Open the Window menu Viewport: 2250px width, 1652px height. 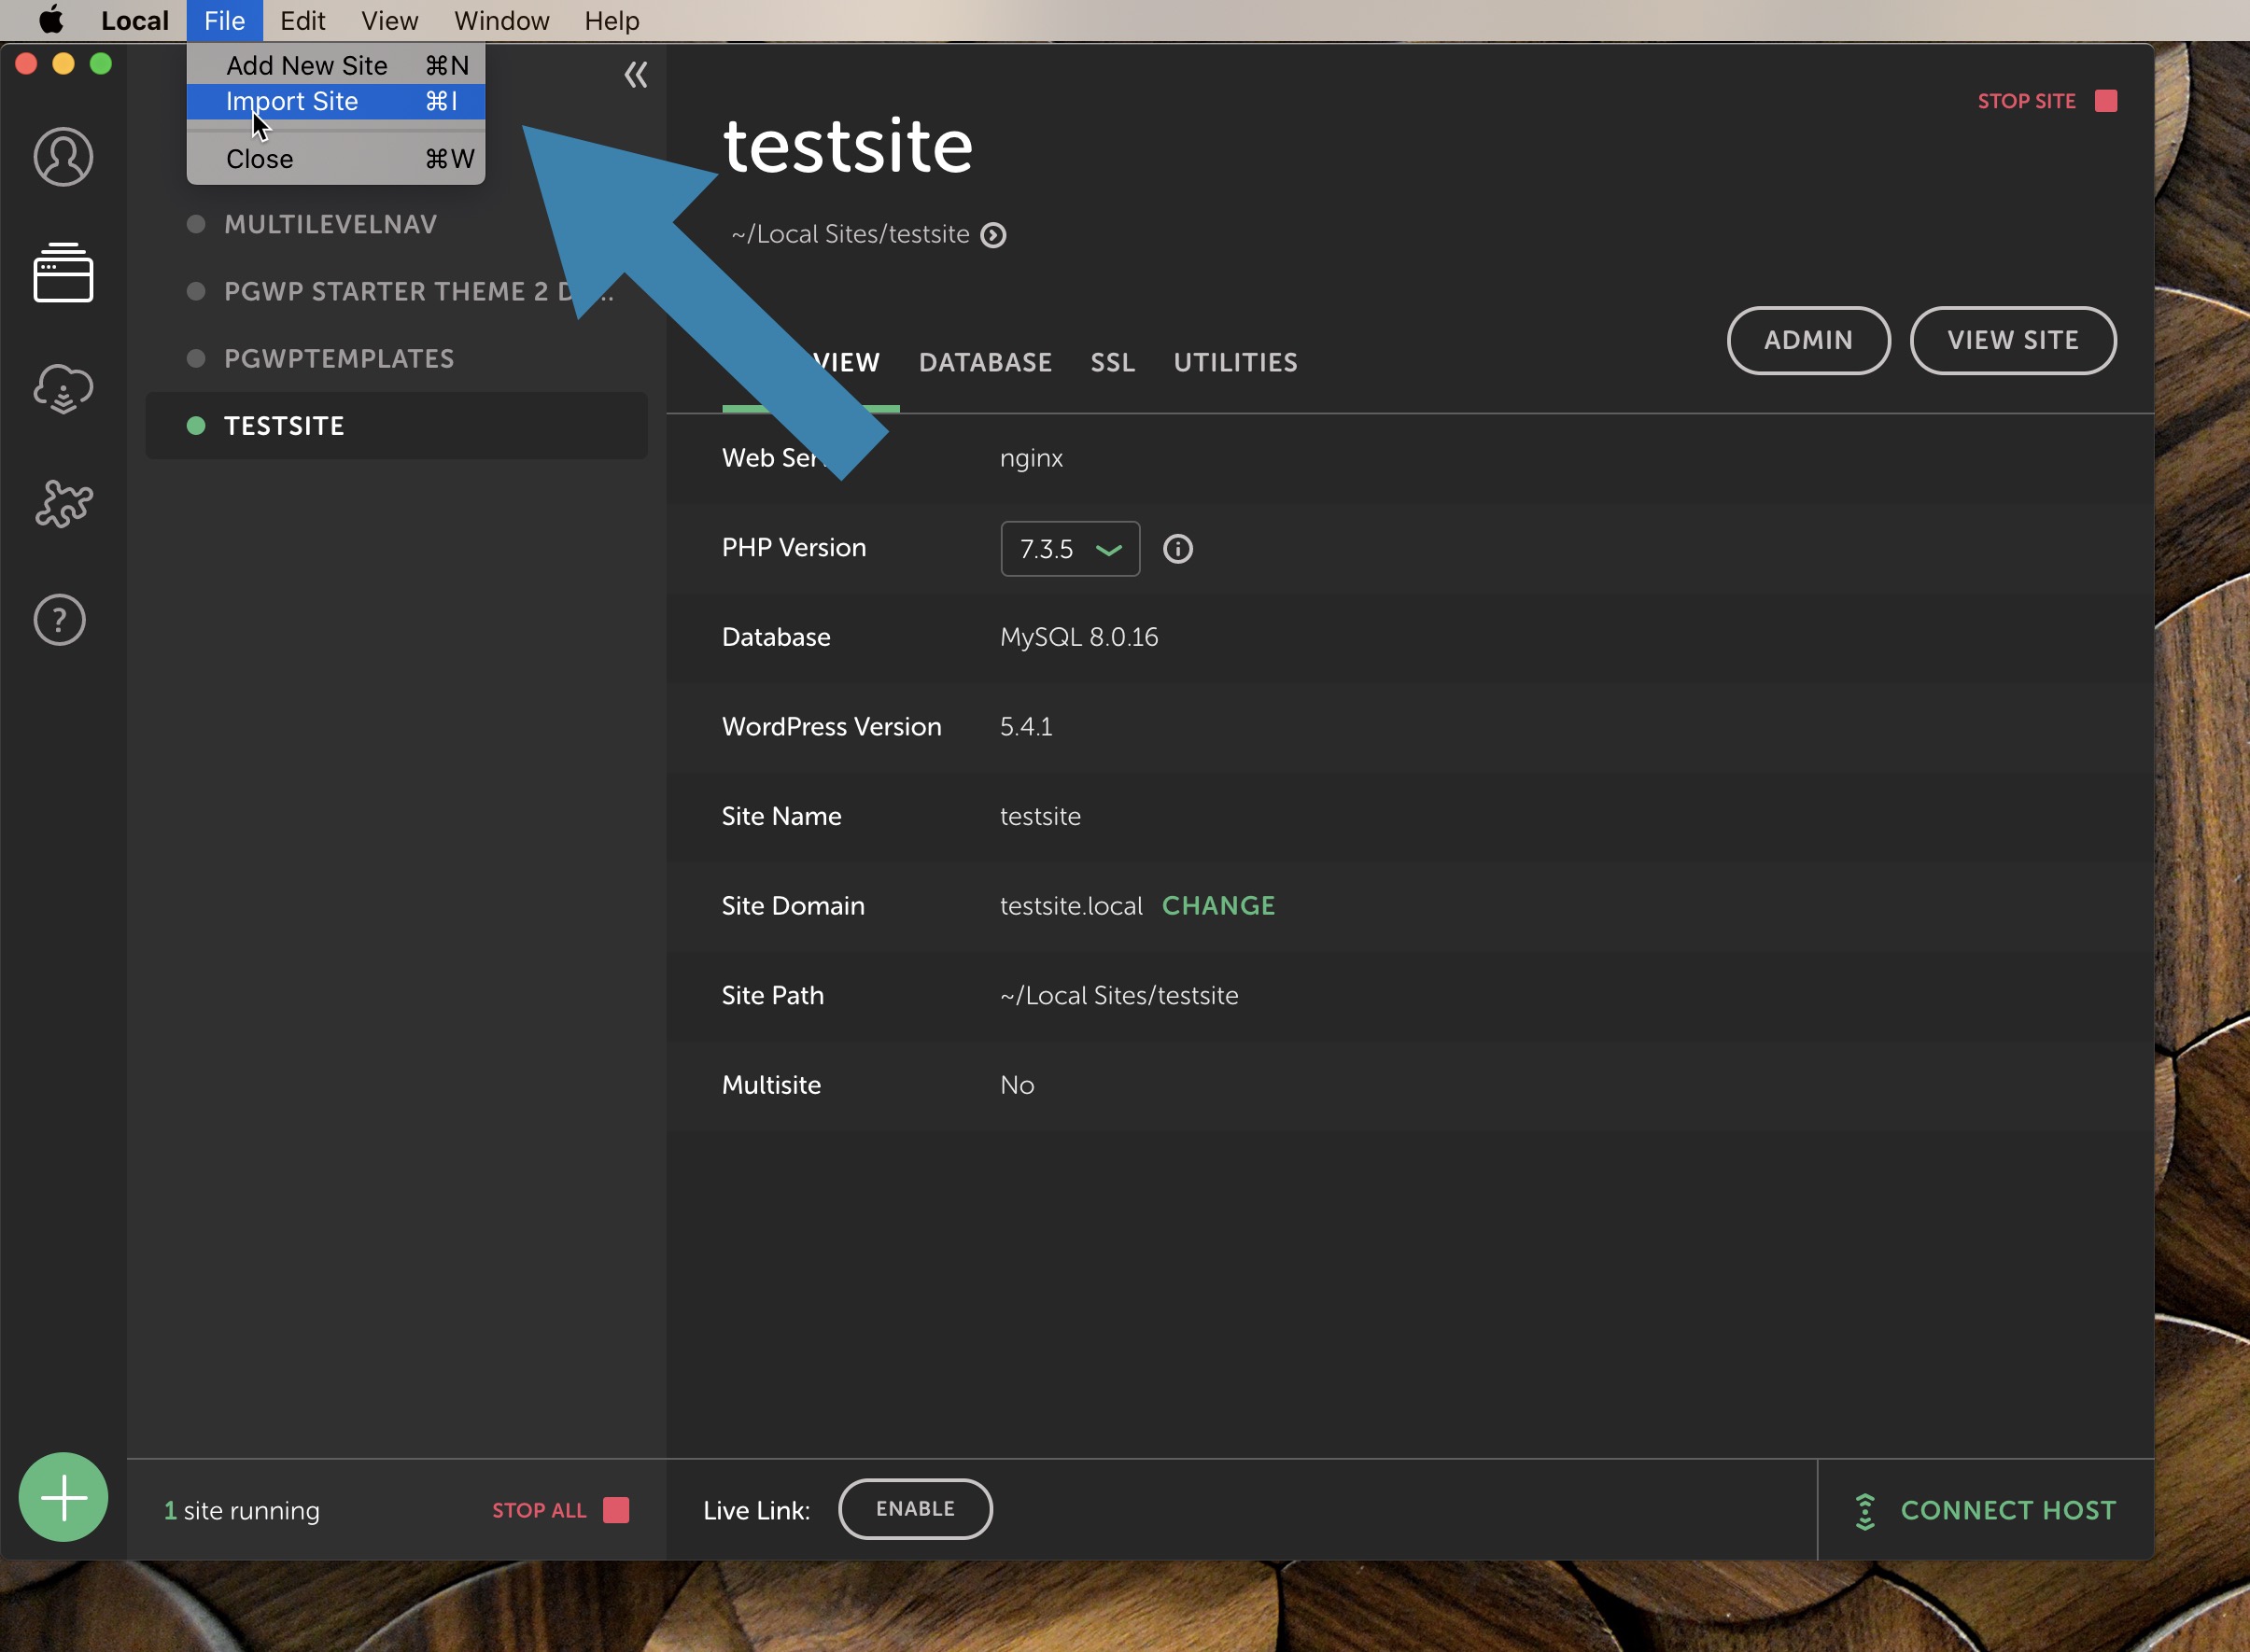coord(501,20)
